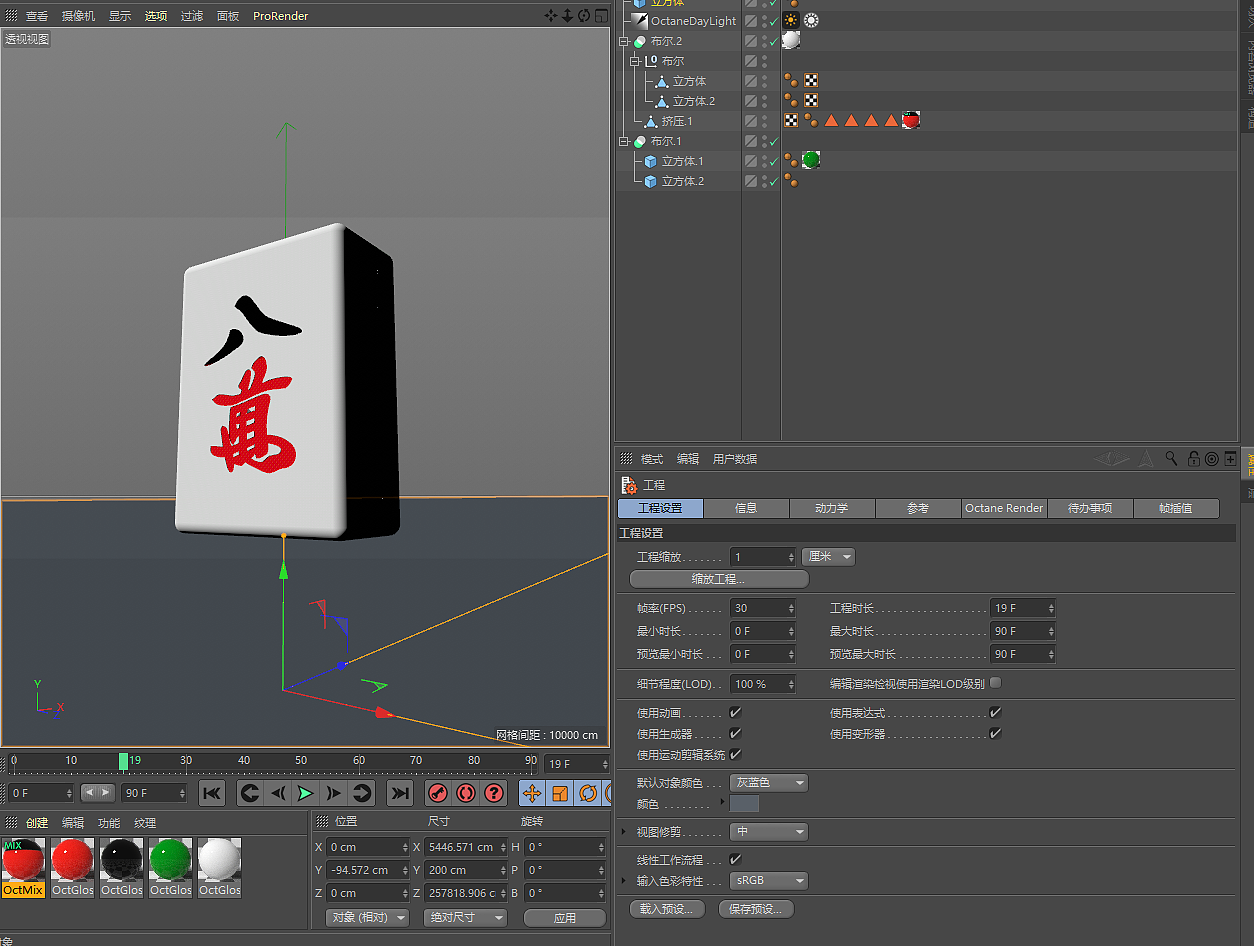Open 用户数据 menu in attributes panel
Screen dimensions: 1254x946
click(x=735, y=459)
